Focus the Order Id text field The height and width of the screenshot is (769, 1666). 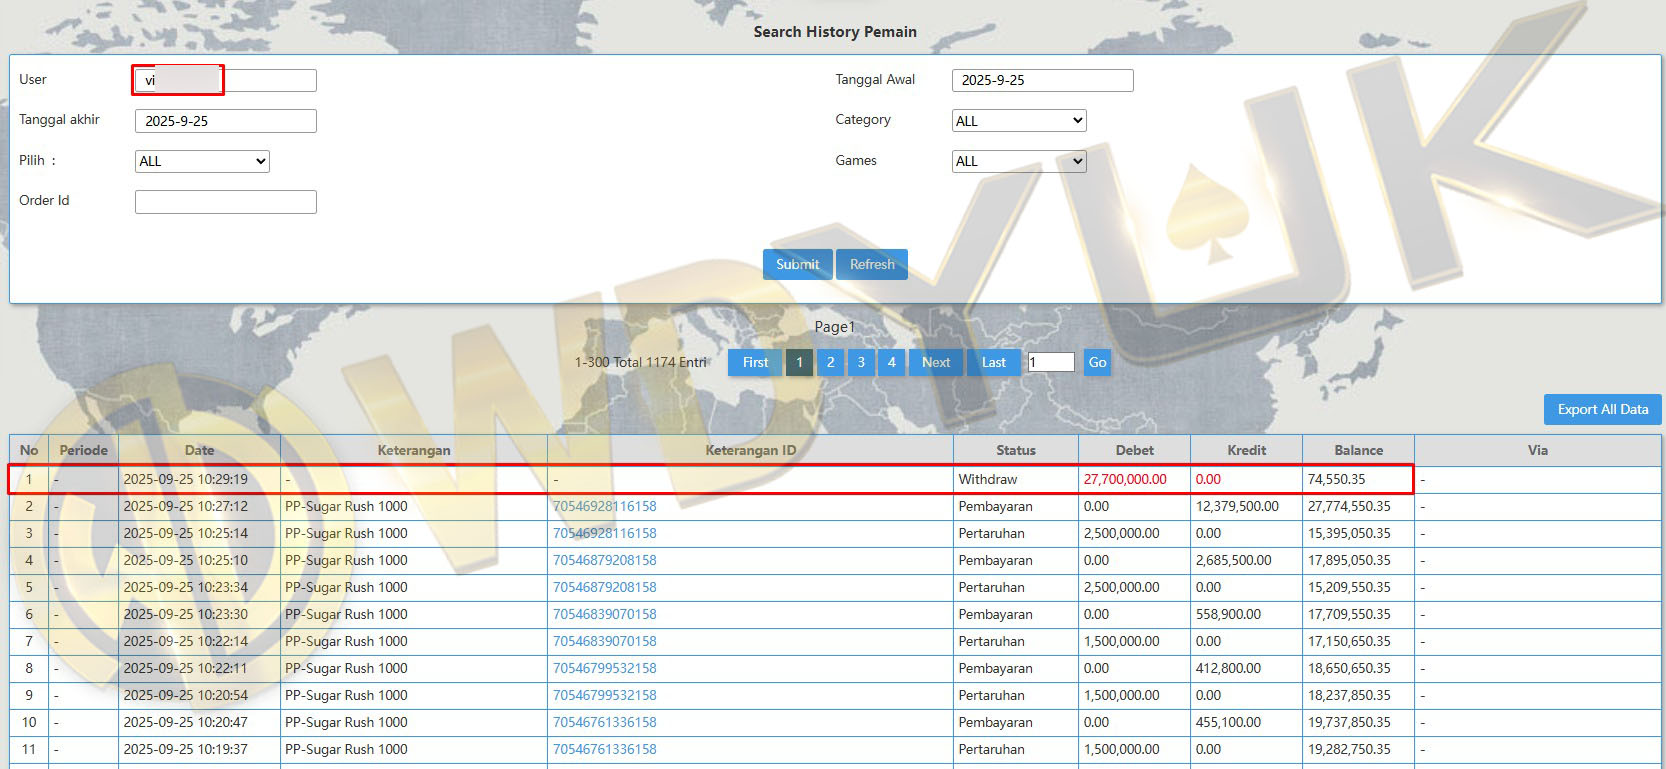(225, 202)
